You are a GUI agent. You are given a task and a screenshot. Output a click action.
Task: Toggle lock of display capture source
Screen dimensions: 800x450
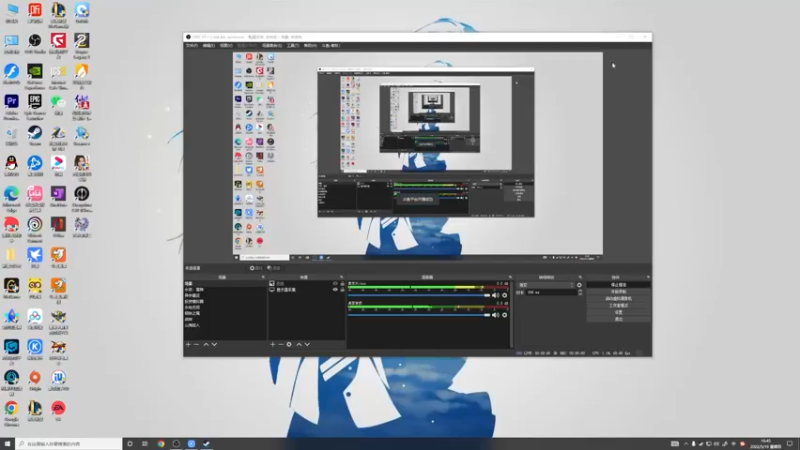click(x=342, y=289)
